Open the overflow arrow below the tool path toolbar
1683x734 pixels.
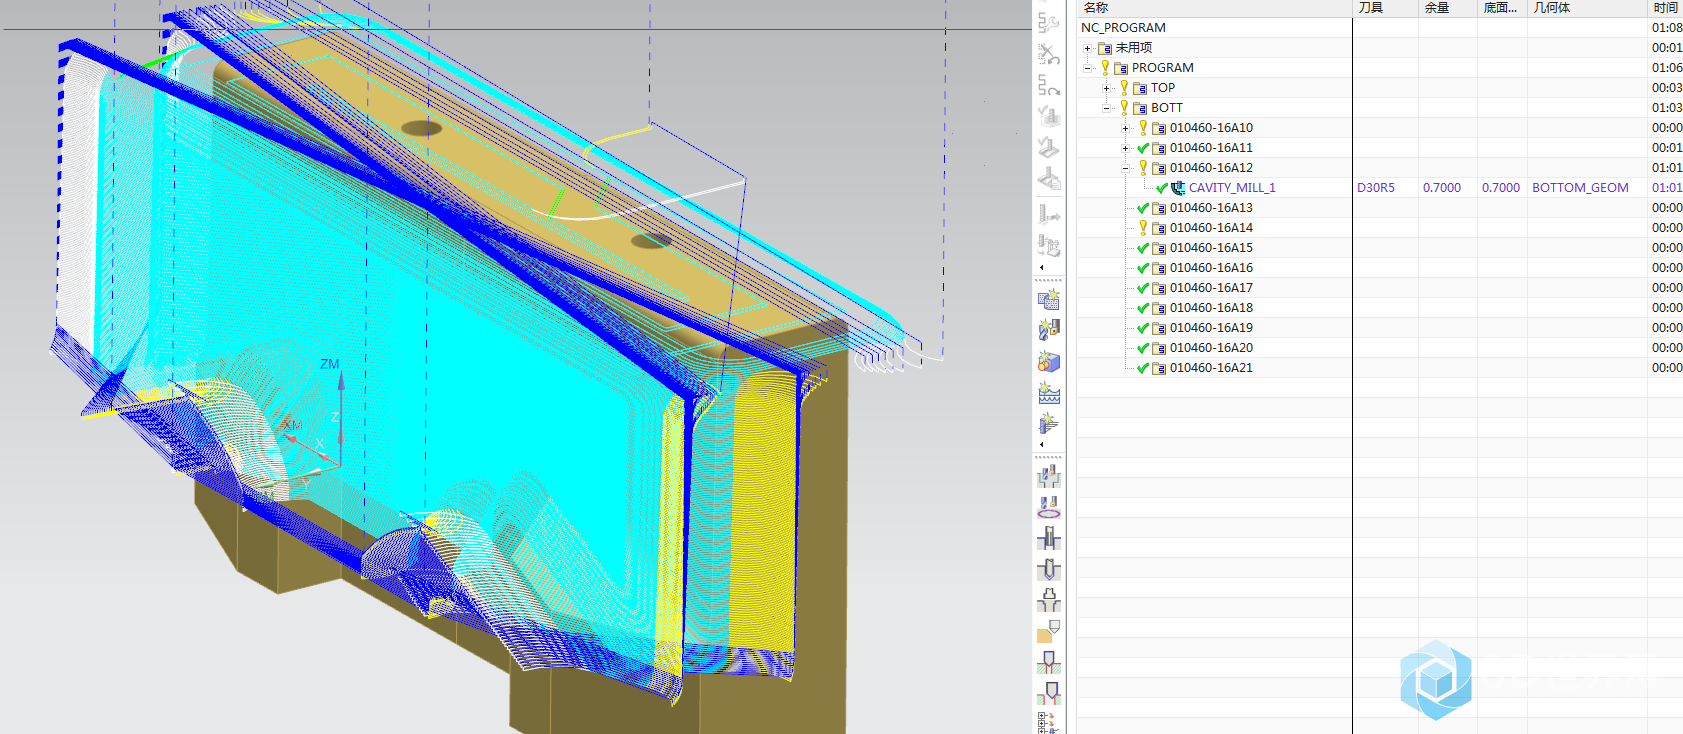pyautogui.click(x=1042, y=268)
